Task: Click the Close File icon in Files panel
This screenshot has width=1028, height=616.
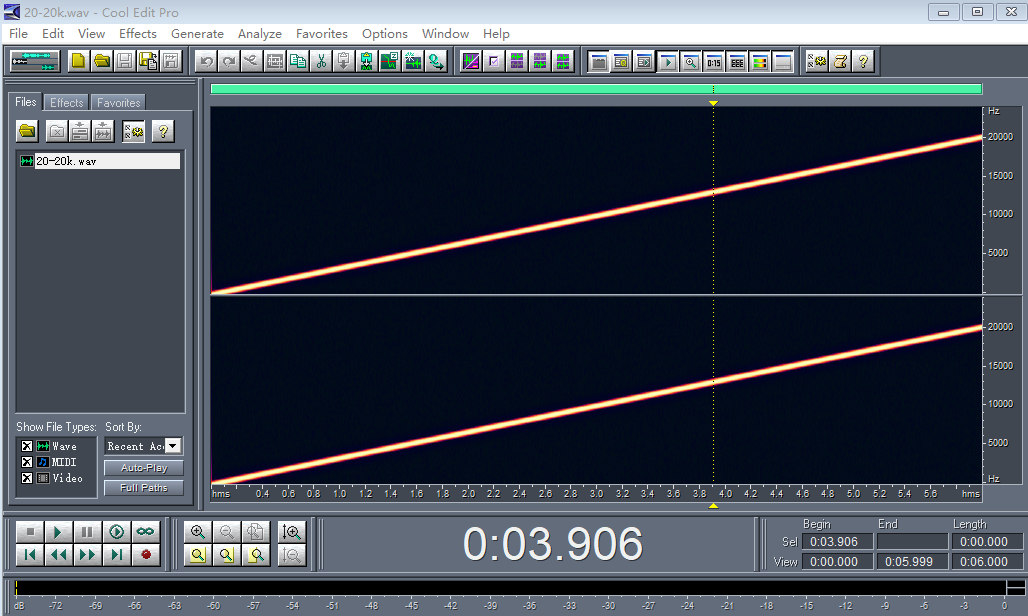Action: pyautogui.click(x=57, y=131)
